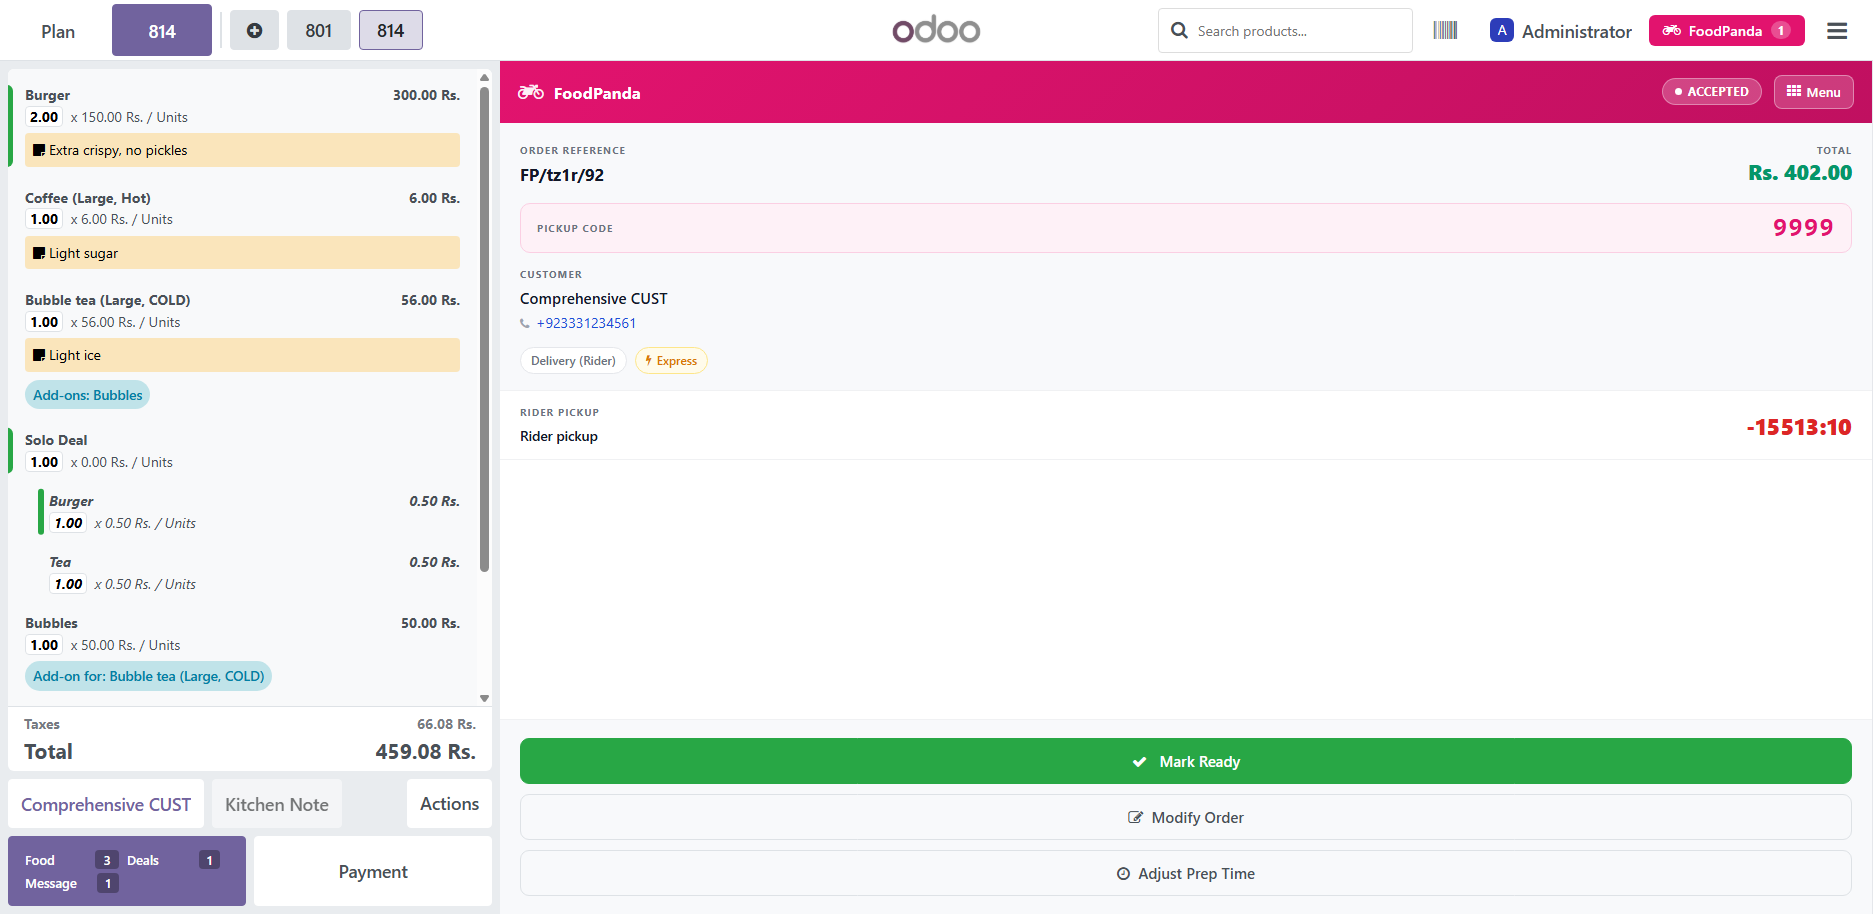Screen dimensions: 1873x914
Task: Open the FoodPanda Menu button
Action: 1813,92
